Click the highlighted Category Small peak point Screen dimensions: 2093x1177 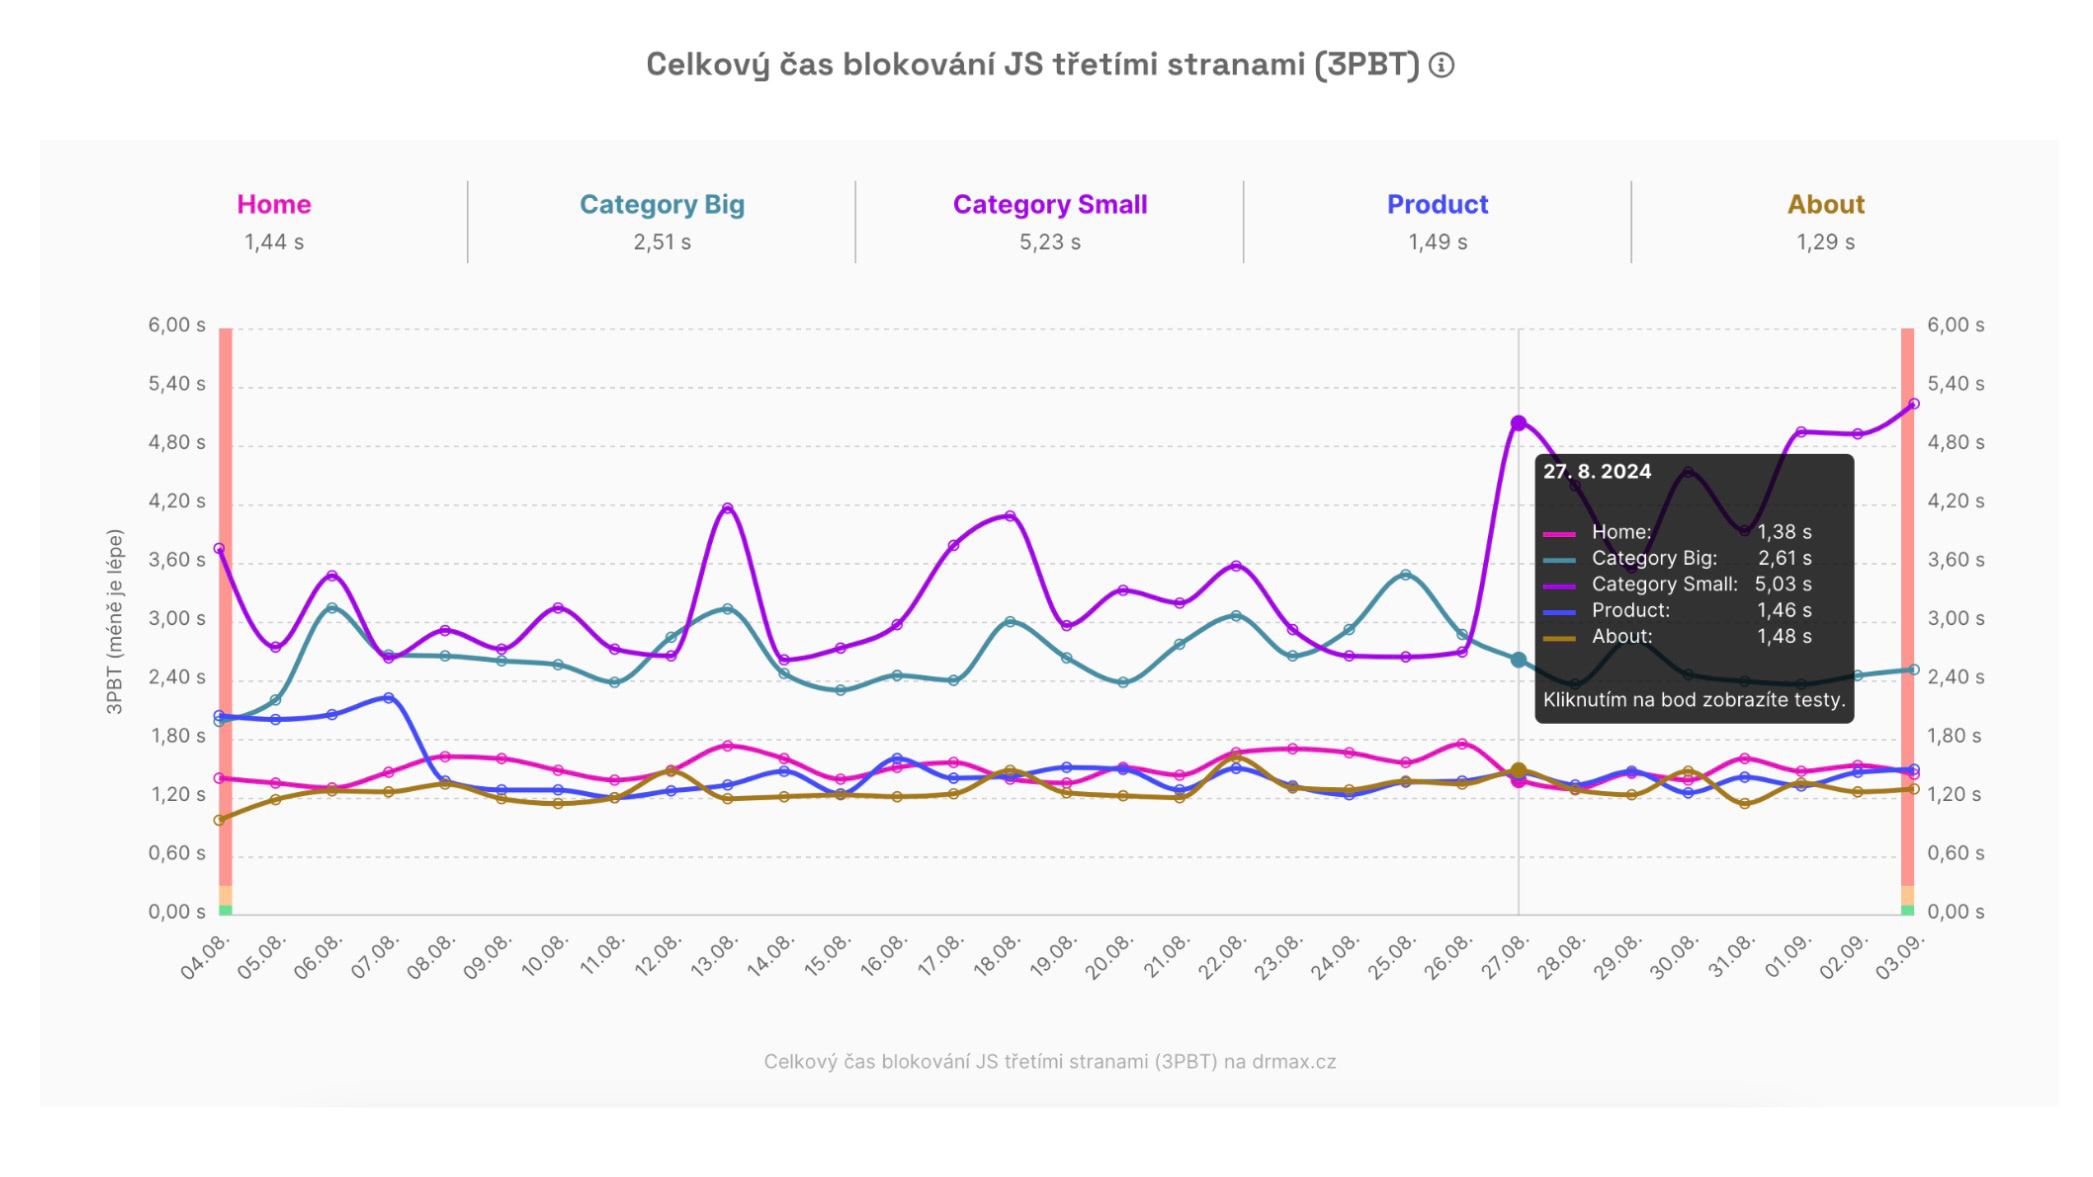(x=1518, y=423)
